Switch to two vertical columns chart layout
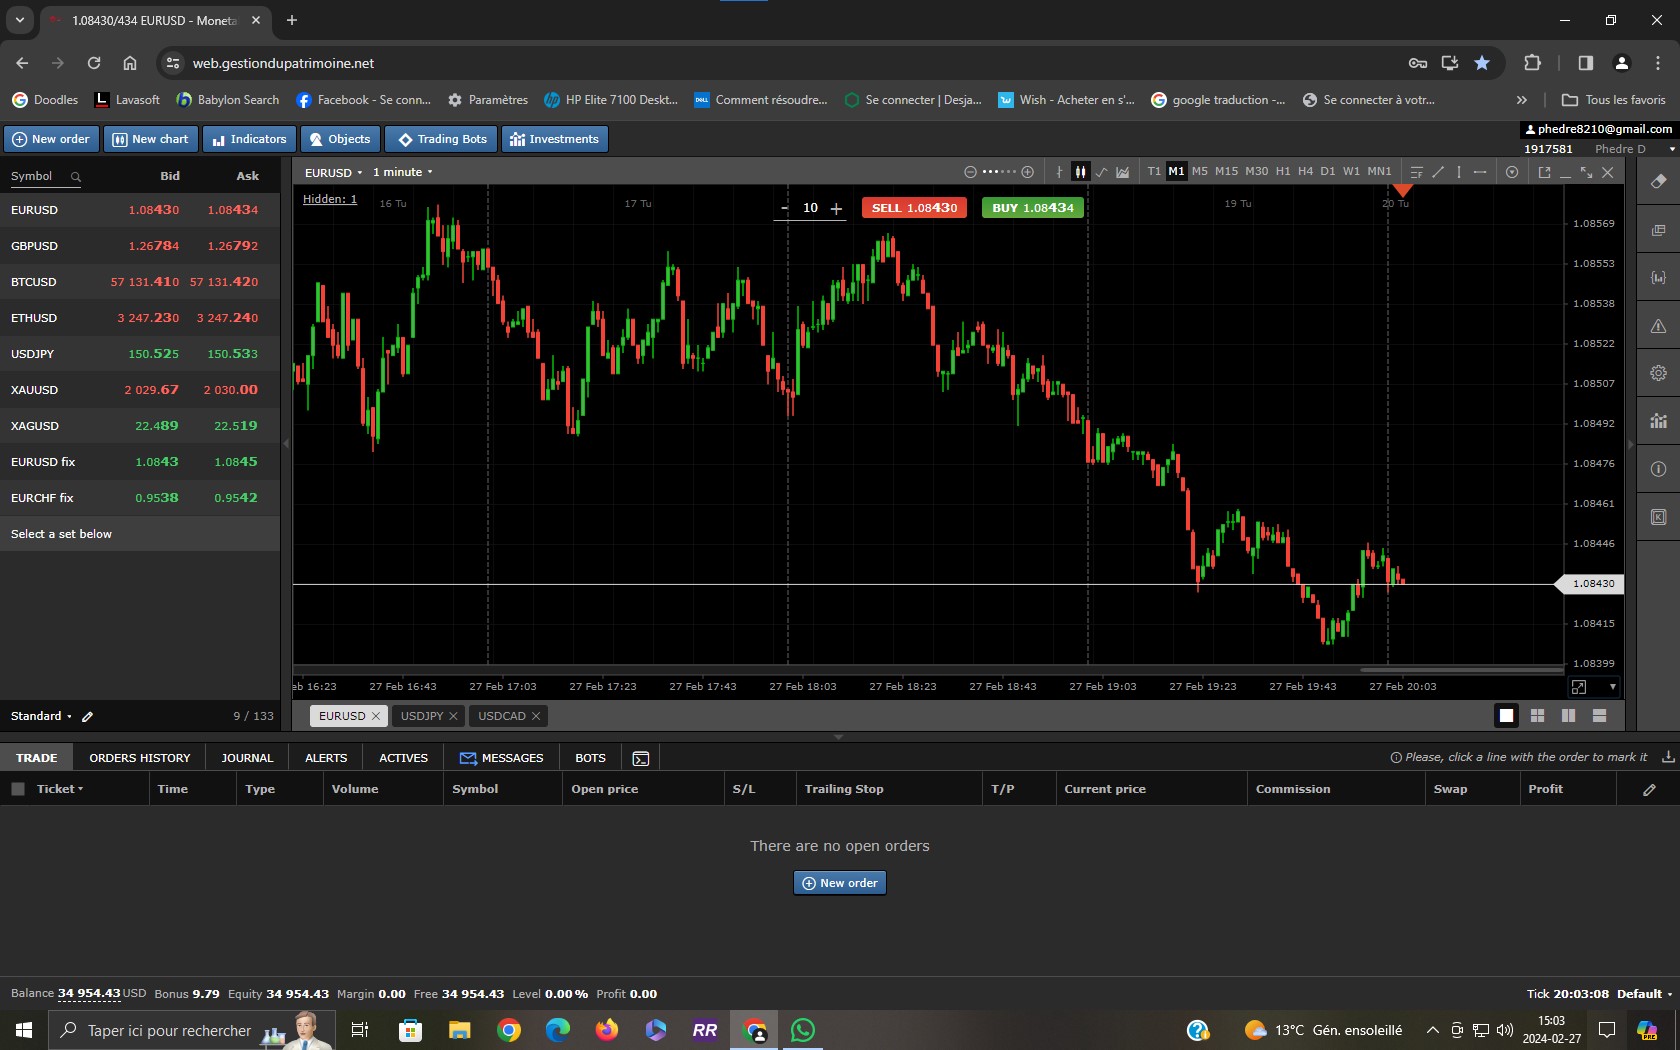The image size is (1680, 1050). pyautogui.click(x=1568, y=716)
